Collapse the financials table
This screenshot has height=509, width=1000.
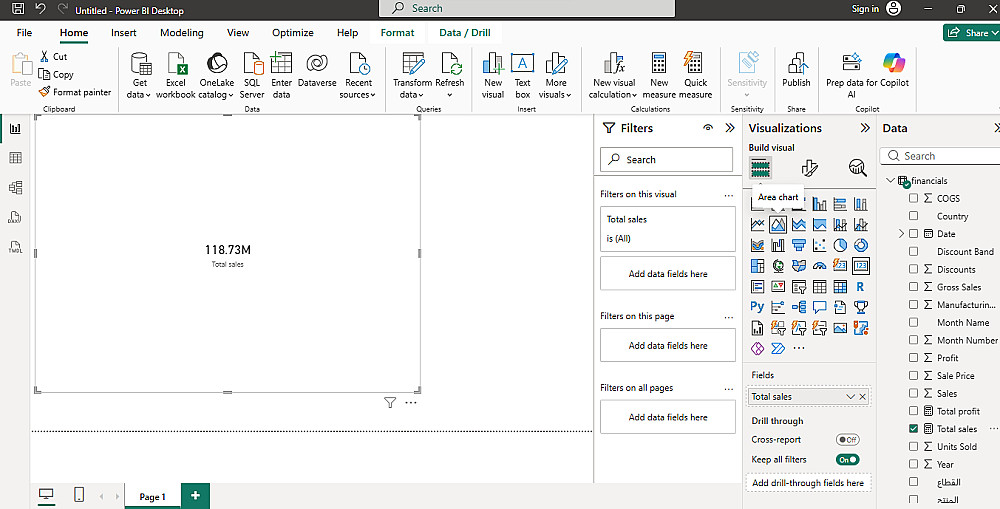(890, 181)
